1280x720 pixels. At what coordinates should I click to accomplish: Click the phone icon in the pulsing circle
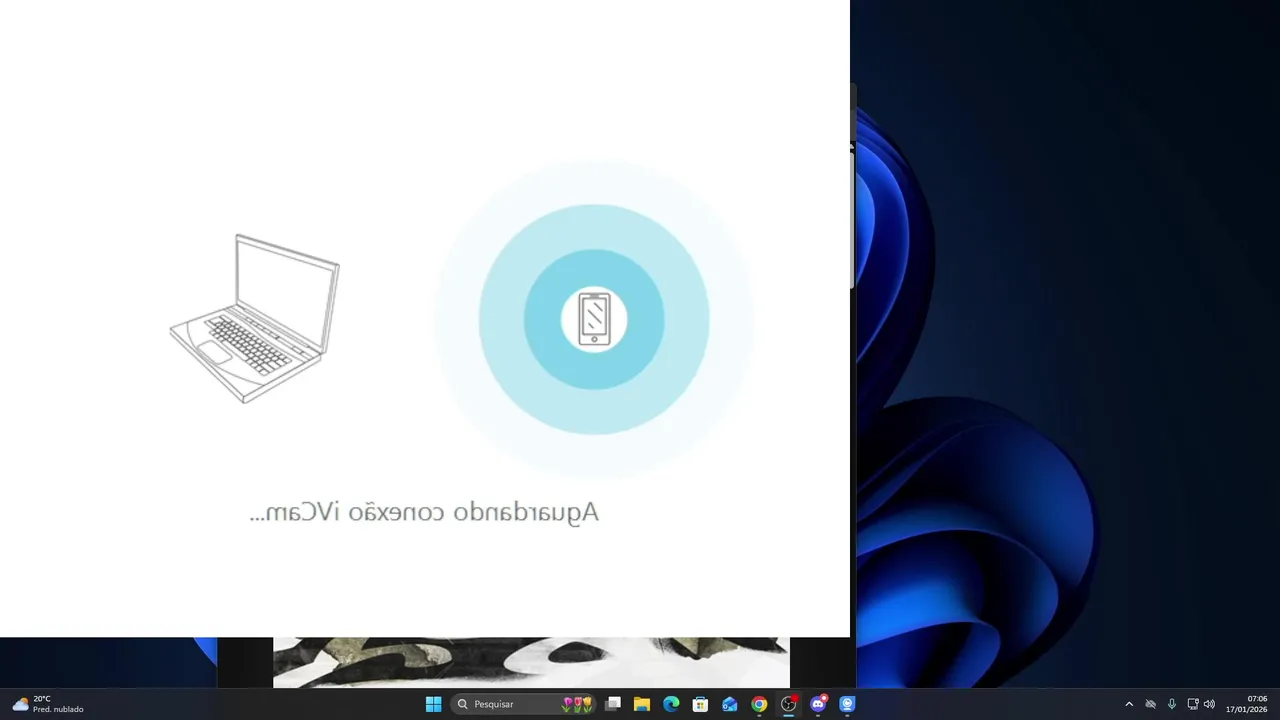point(594,319)
